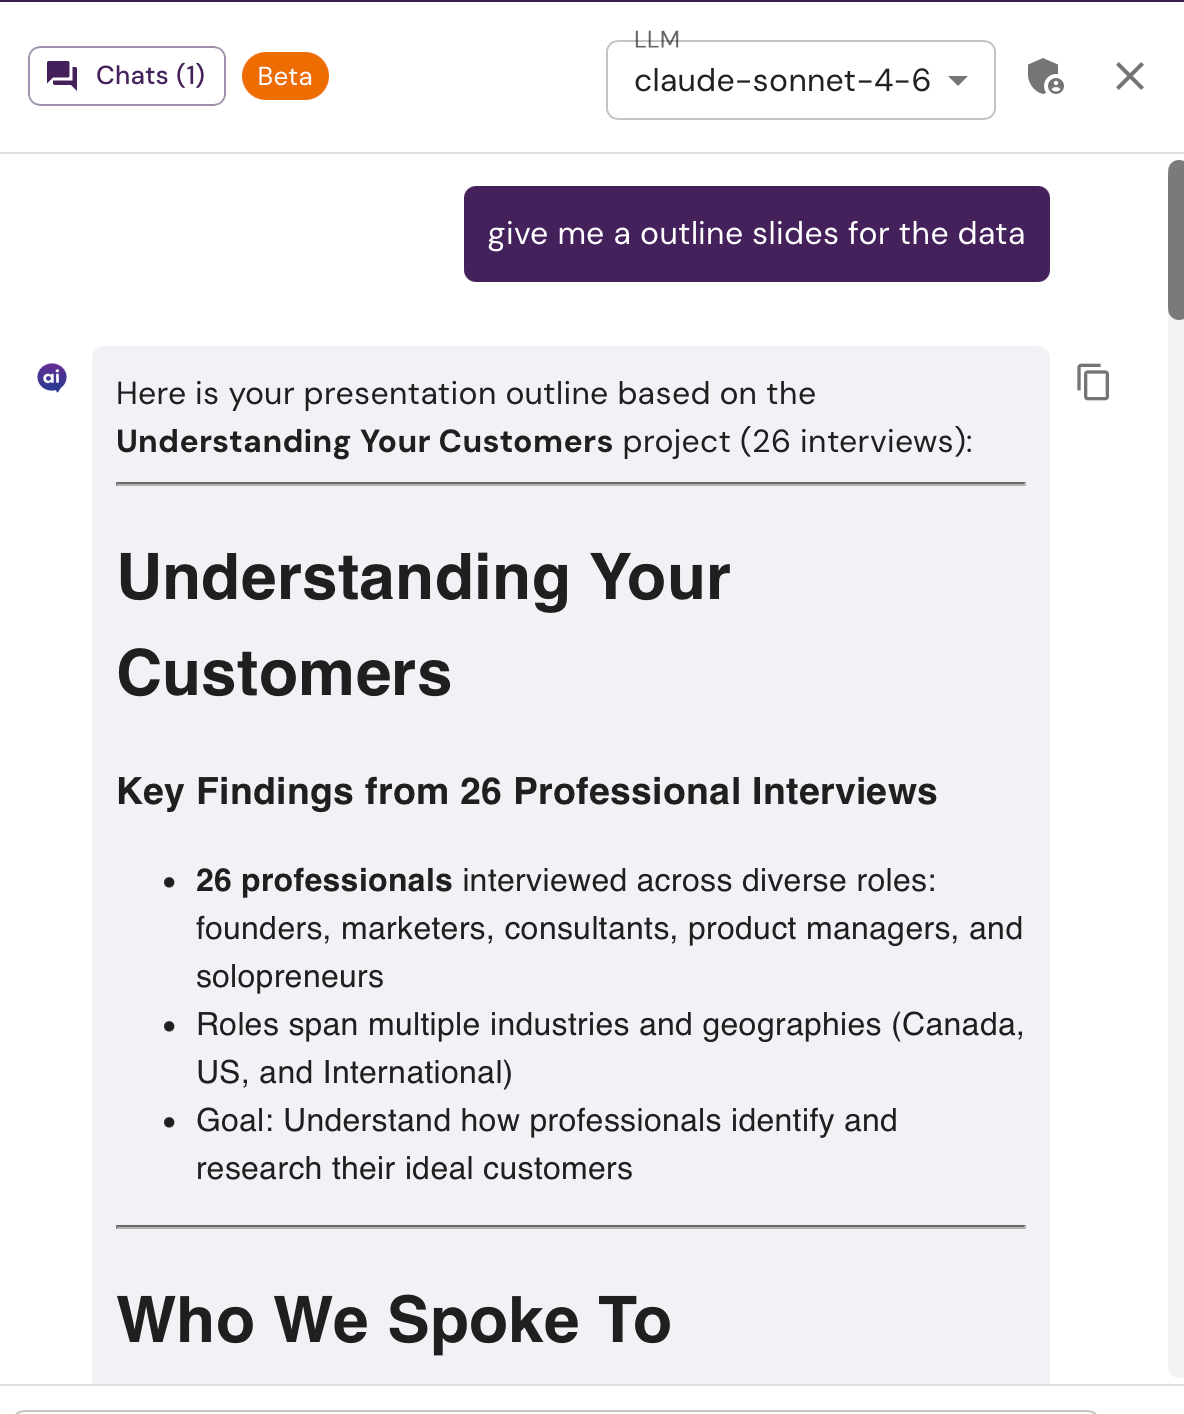Click the "Who We Spoke To" heading
The width and height of the screenshot is (1184, 1414).
click(x=394, y=1319)
